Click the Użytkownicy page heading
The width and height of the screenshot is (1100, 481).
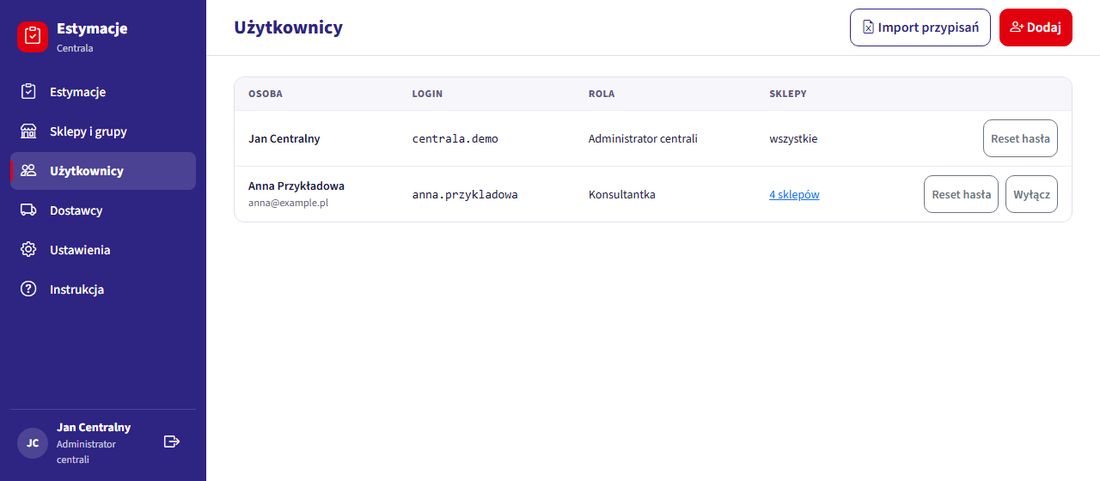[288, 27]
